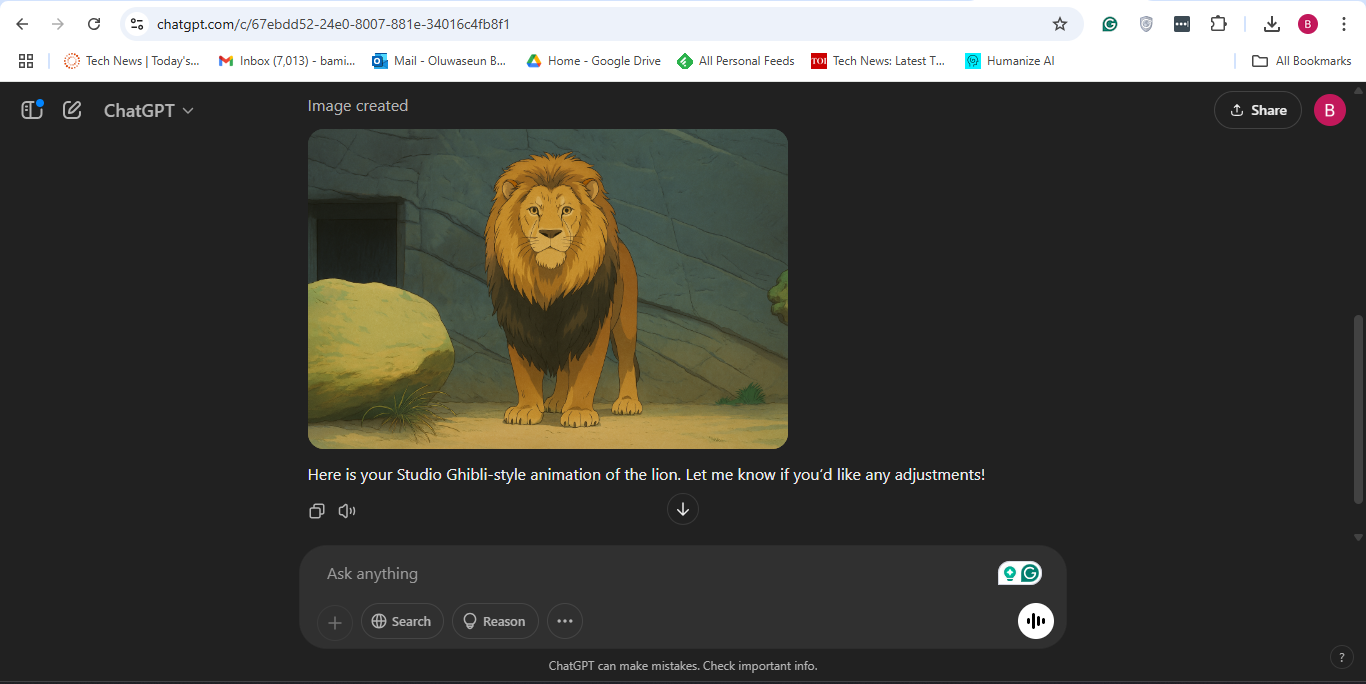Start a new chat with compose icon
1366x684 pixels.
pyautogui.click(x=72, y=110)
